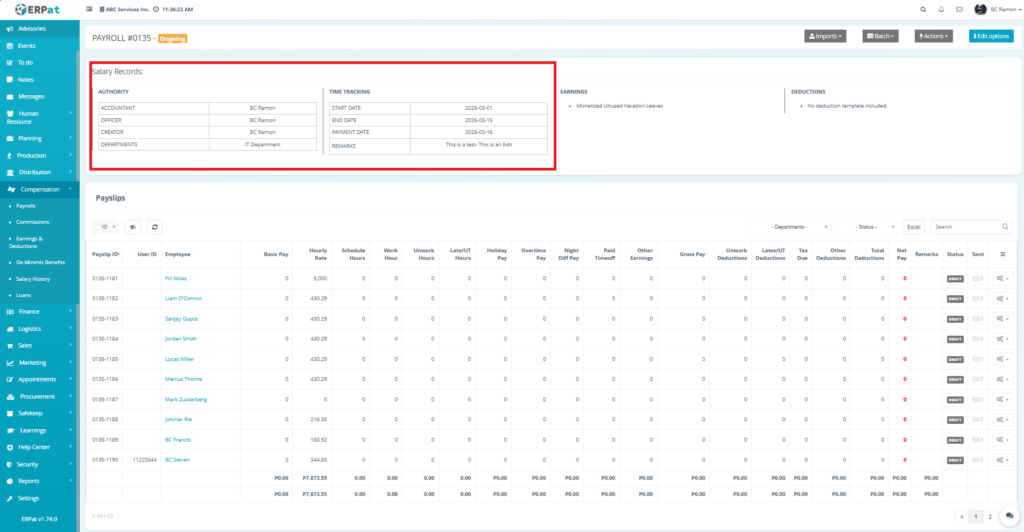Click the sent envelope icon for Liam O'Connor
The height and width of the screenshot is (532, 1024).
pos(977,298)
